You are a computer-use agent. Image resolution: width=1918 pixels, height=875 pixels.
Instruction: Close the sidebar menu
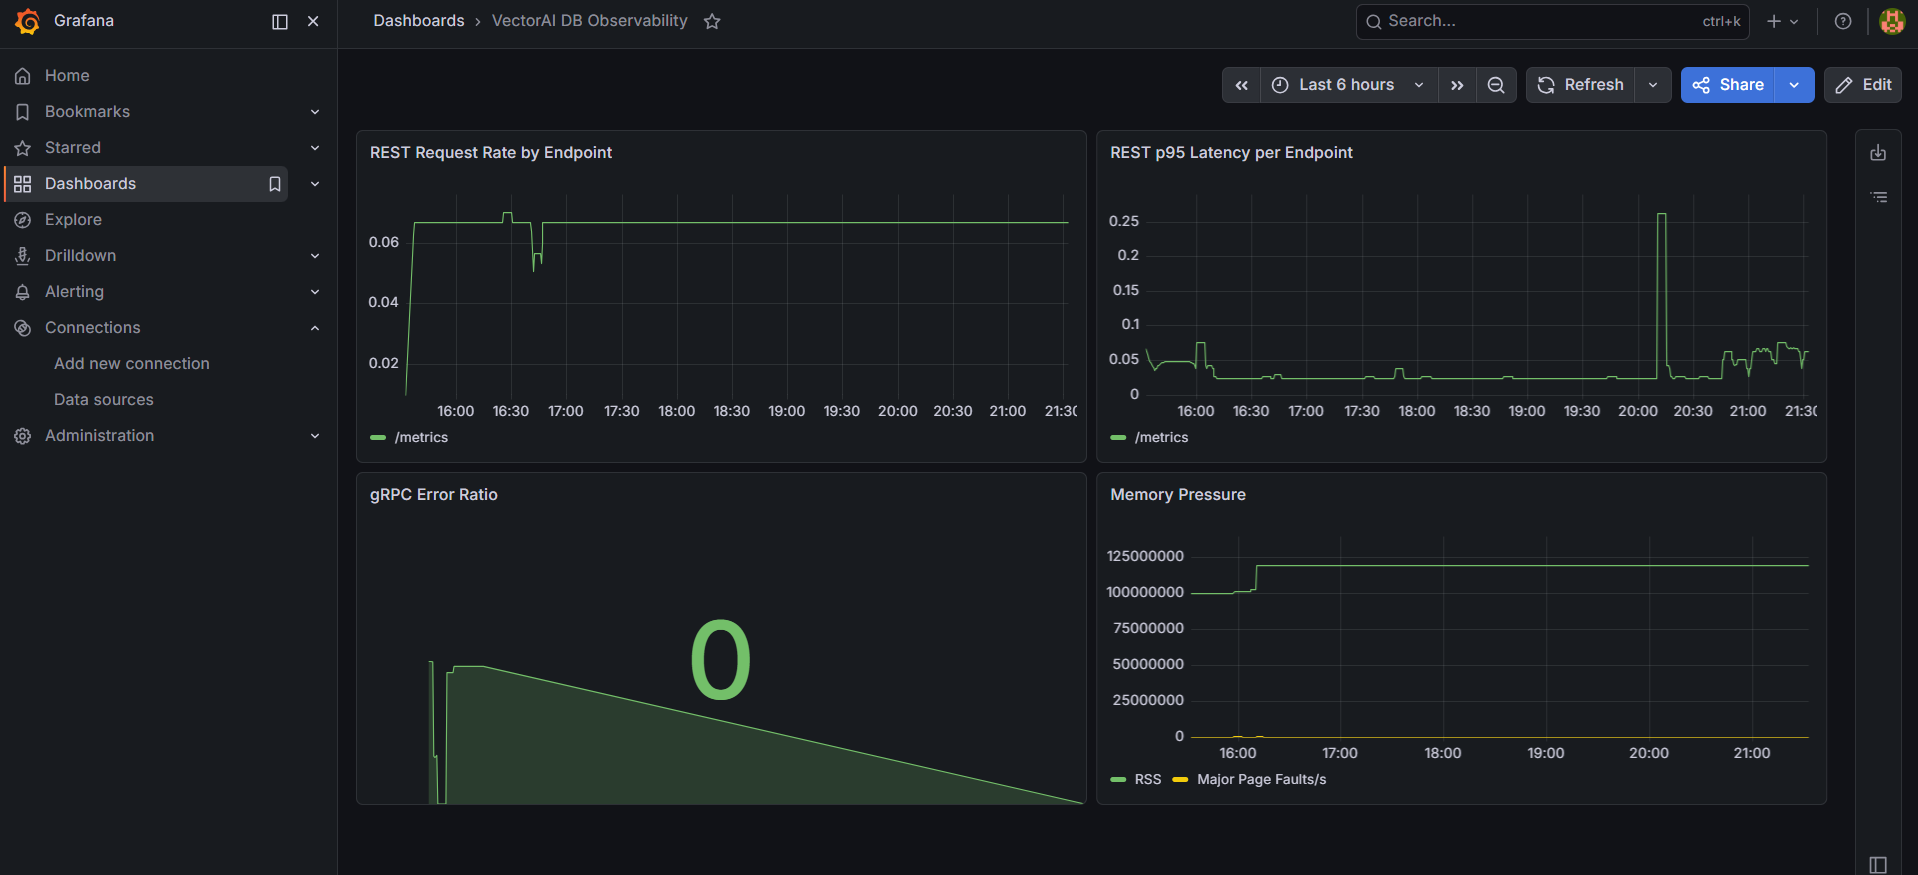tap(313, 21)
